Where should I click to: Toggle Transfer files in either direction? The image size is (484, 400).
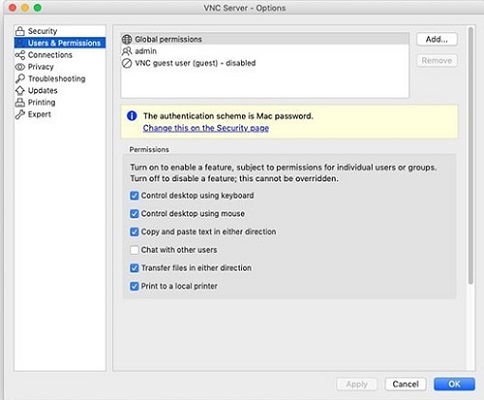click(134, 268)
